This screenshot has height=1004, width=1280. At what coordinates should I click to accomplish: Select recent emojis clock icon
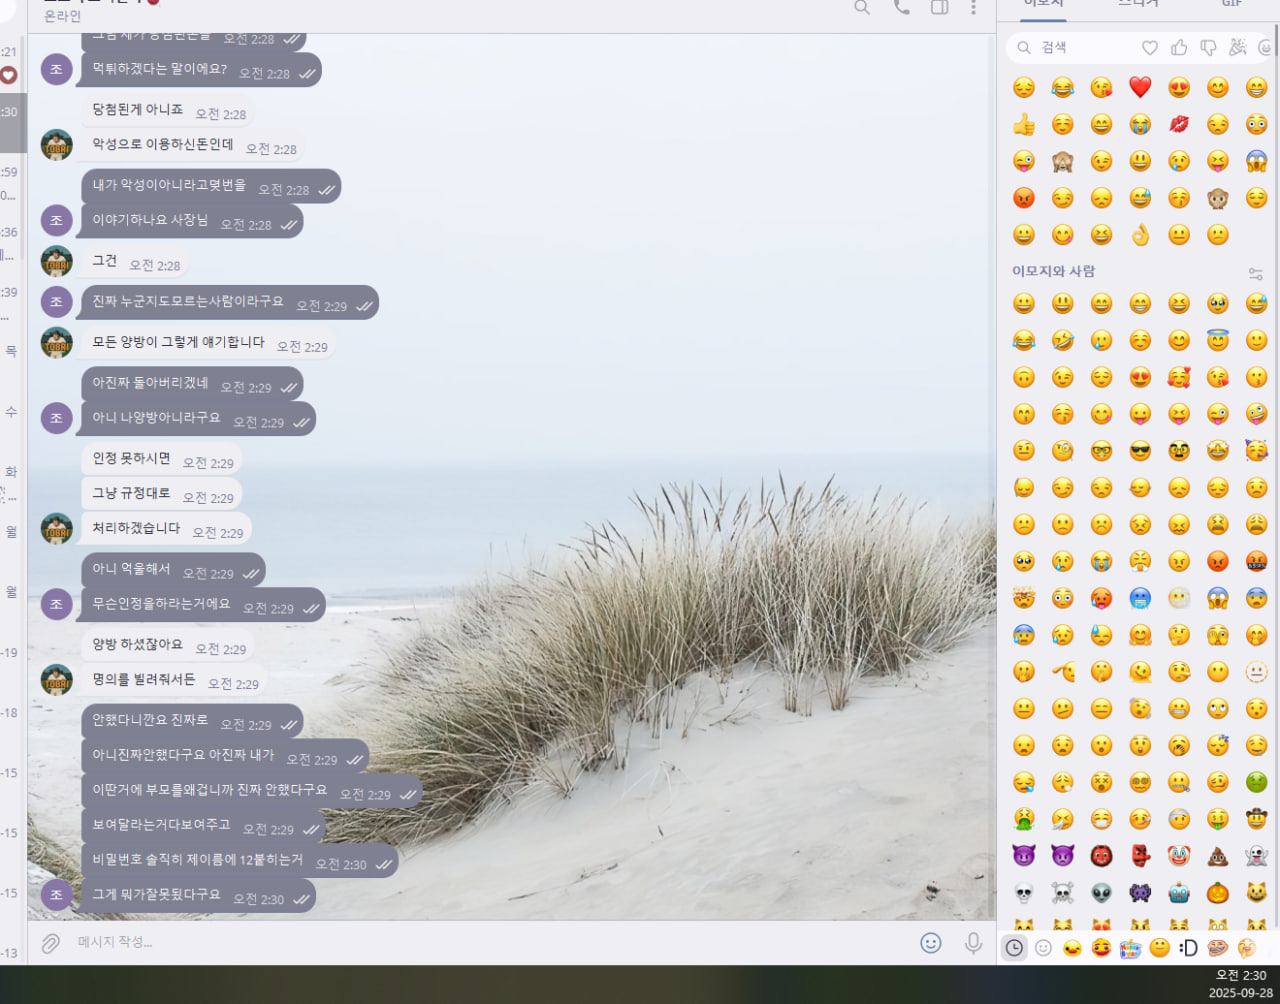[x=1014, y=948]
